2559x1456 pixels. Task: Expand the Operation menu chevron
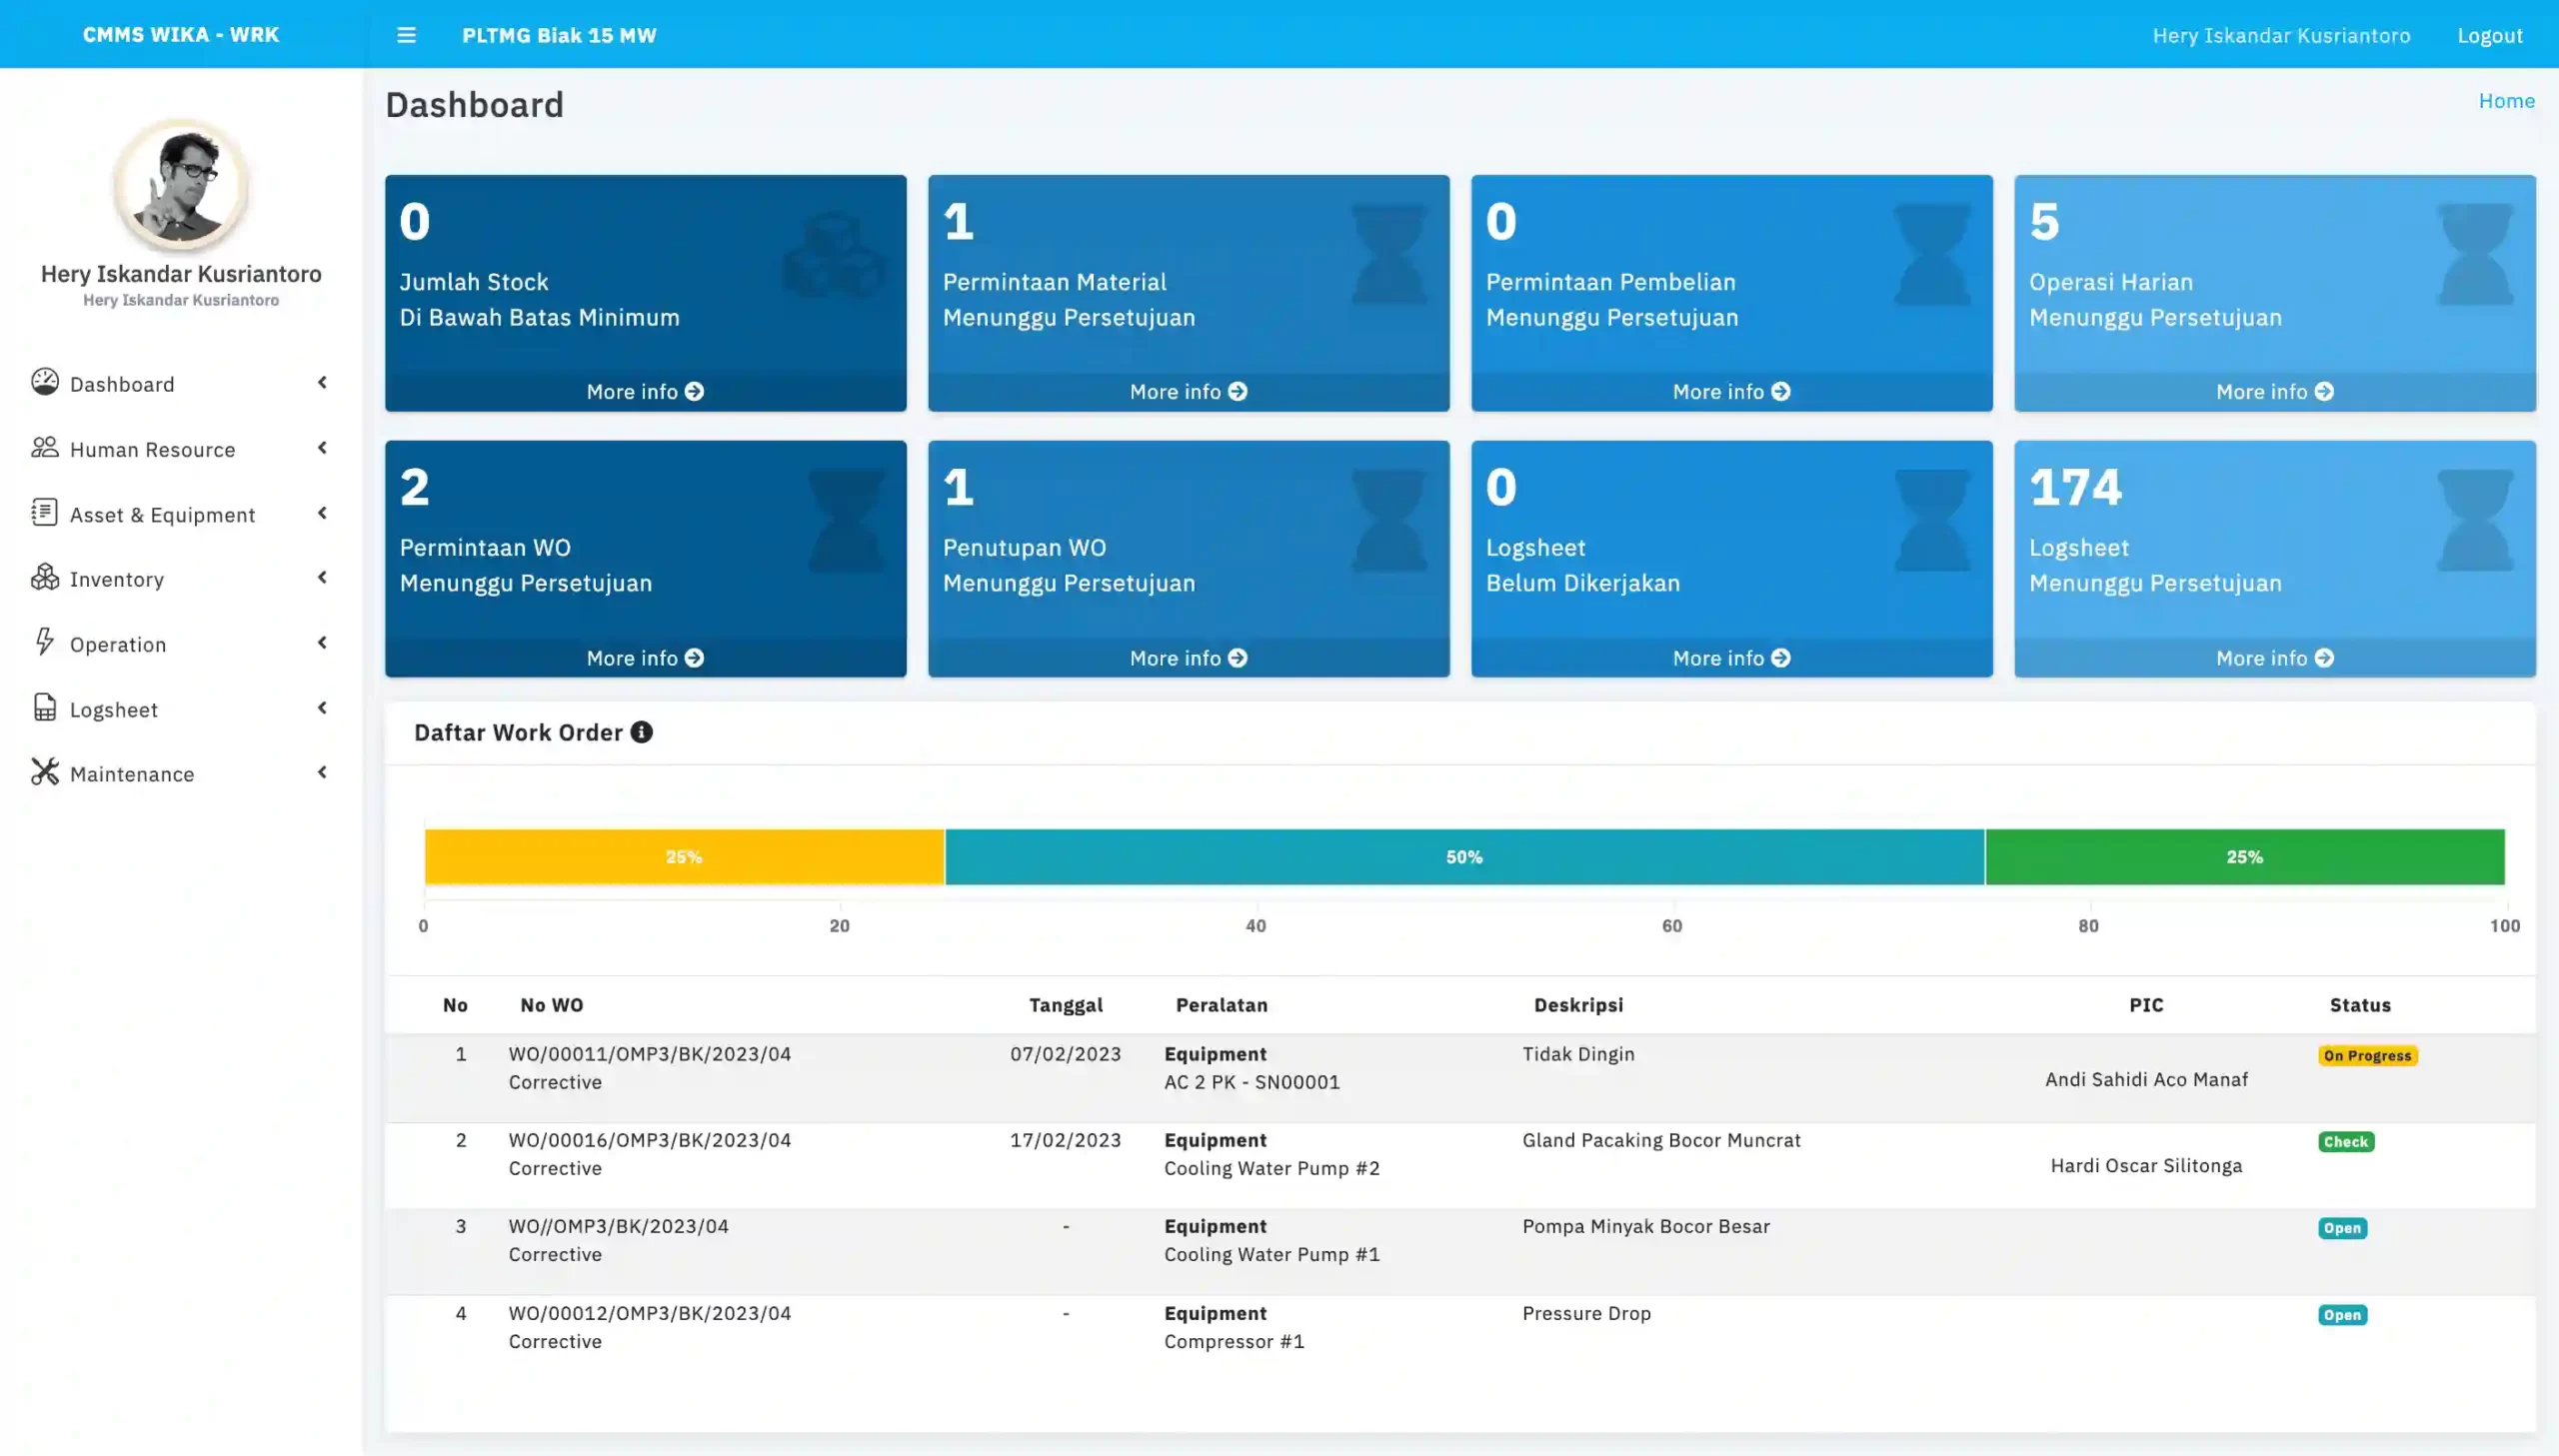tap(322, 643)
